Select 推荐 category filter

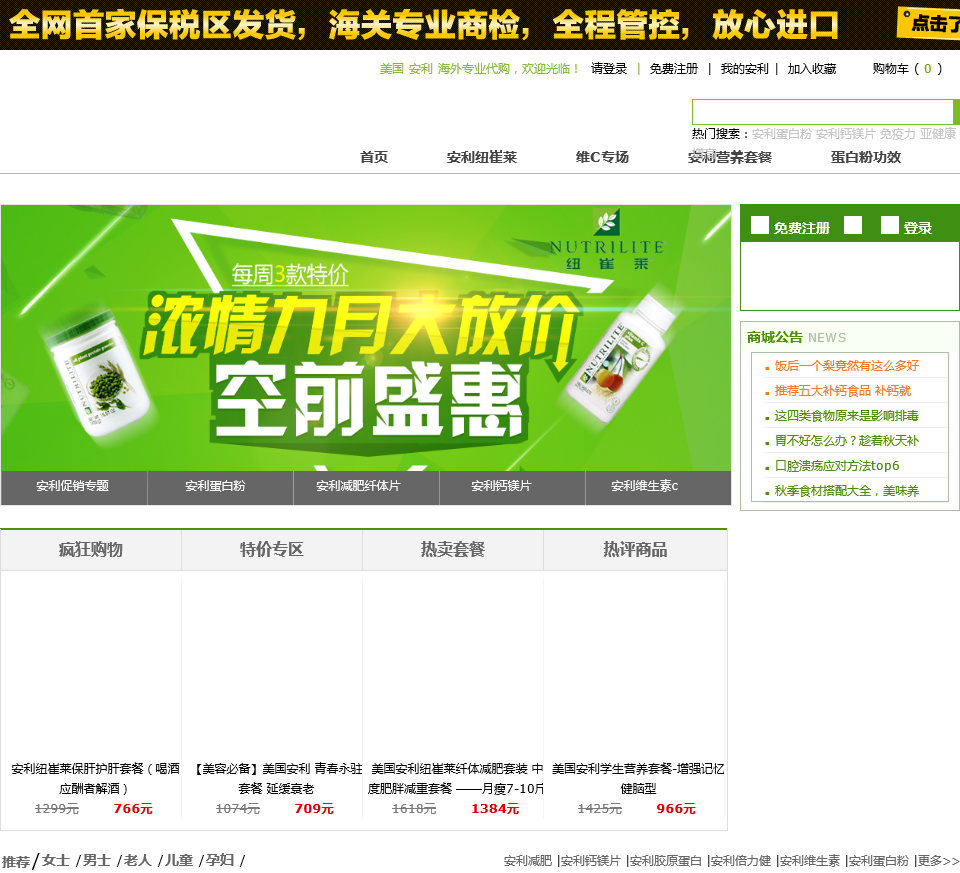click(15, 861)
